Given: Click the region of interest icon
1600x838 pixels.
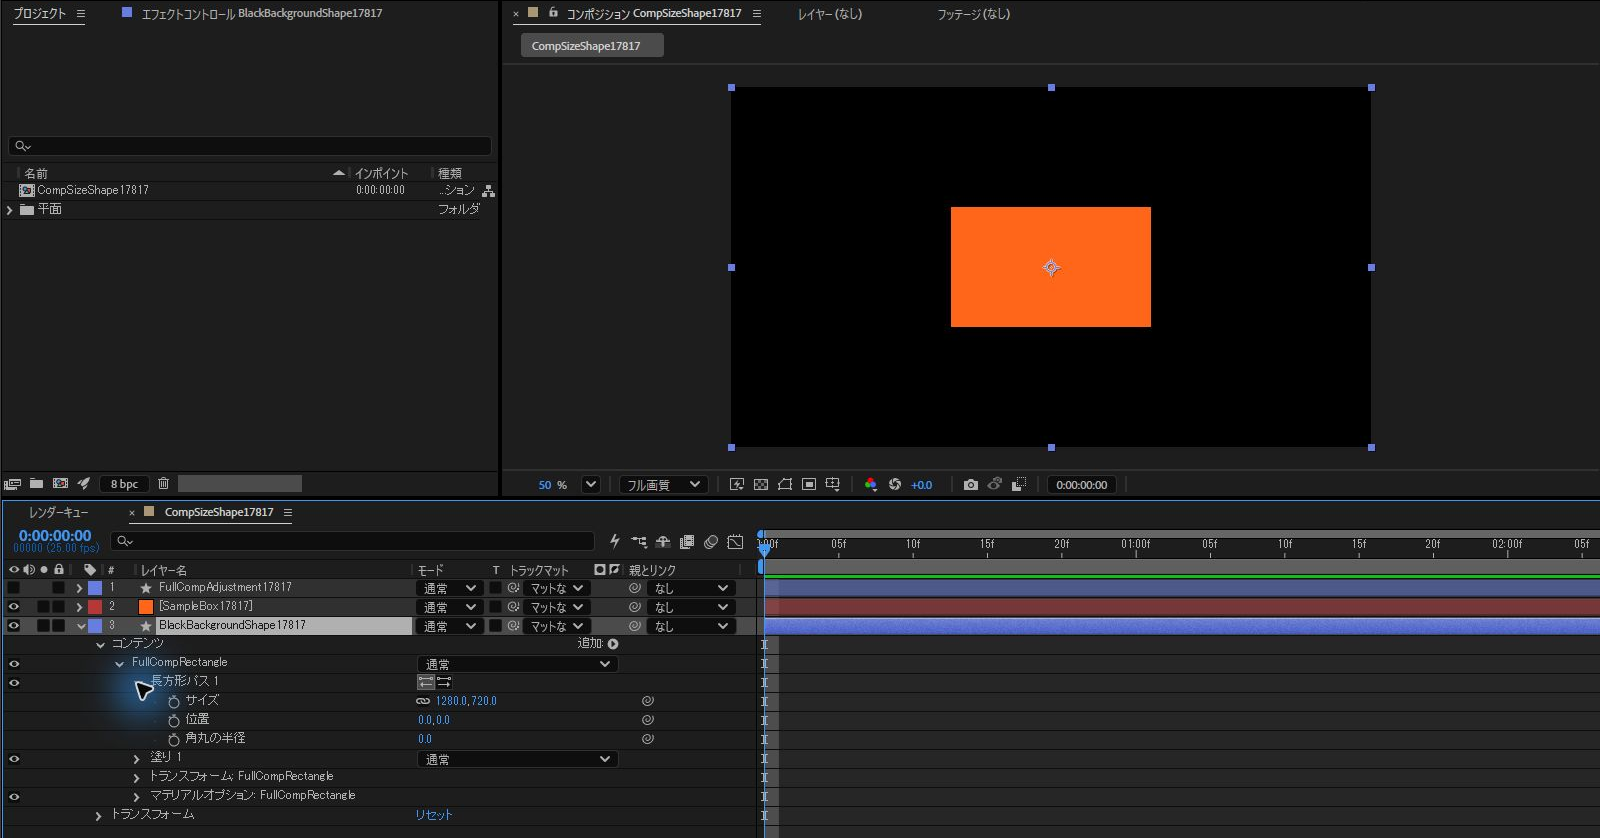Looking at the screenshot, I should point(809,485).
